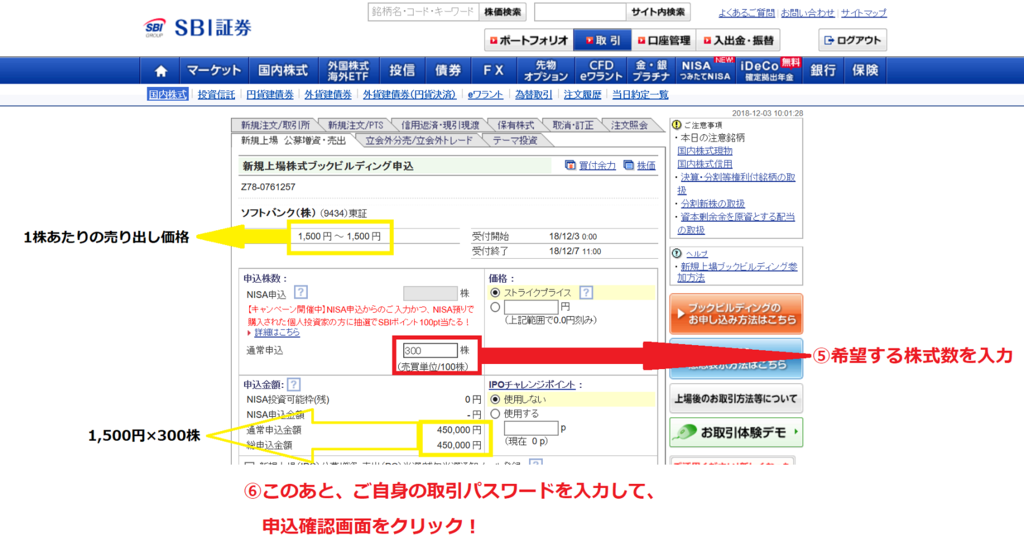Open the 当日約定一覧 link
1024x551 pixels.
640,95
